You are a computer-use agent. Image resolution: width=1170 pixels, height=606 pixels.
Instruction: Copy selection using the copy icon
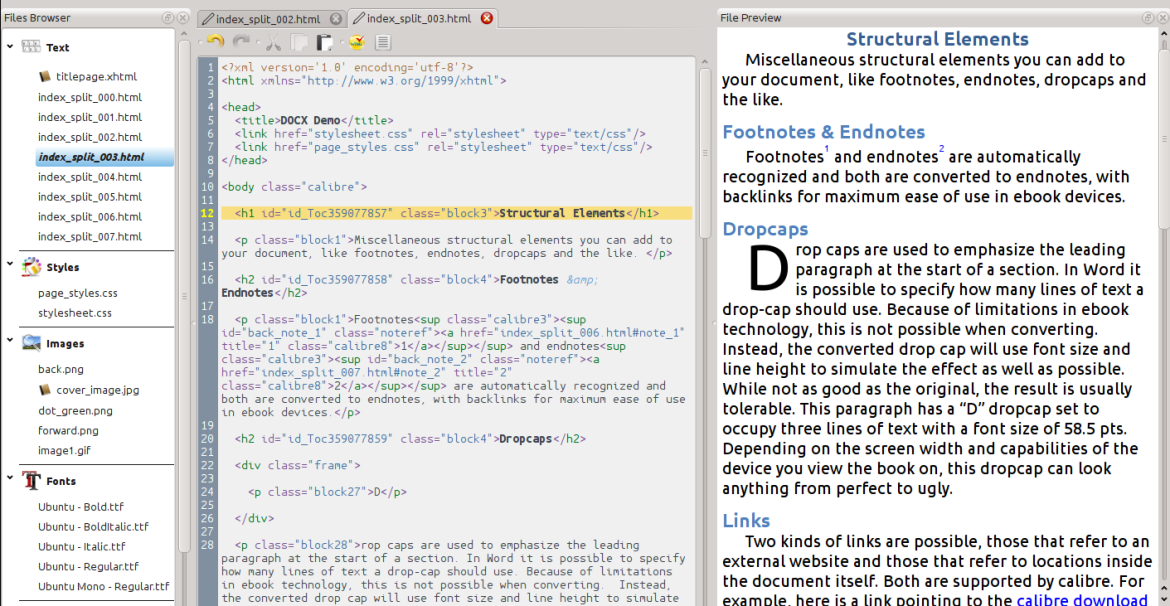point(299,43)
